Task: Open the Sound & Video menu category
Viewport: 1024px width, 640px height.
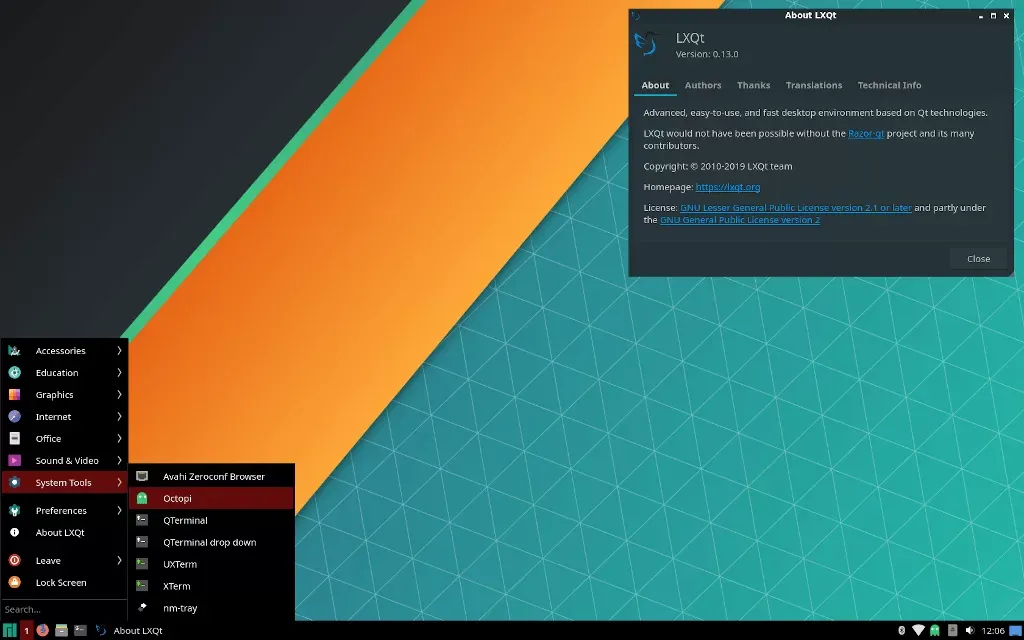Action: [x=65, y=460]
